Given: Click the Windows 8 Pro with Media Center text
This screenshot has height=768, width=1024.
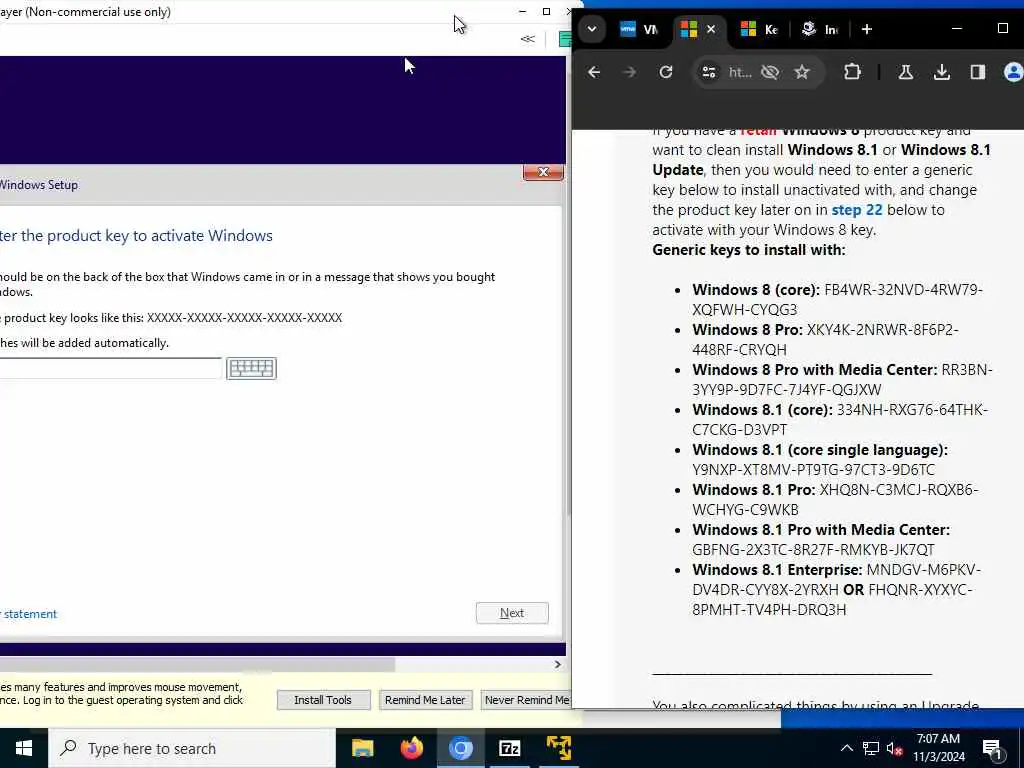Looking at the screenshot, I should 842,379.
